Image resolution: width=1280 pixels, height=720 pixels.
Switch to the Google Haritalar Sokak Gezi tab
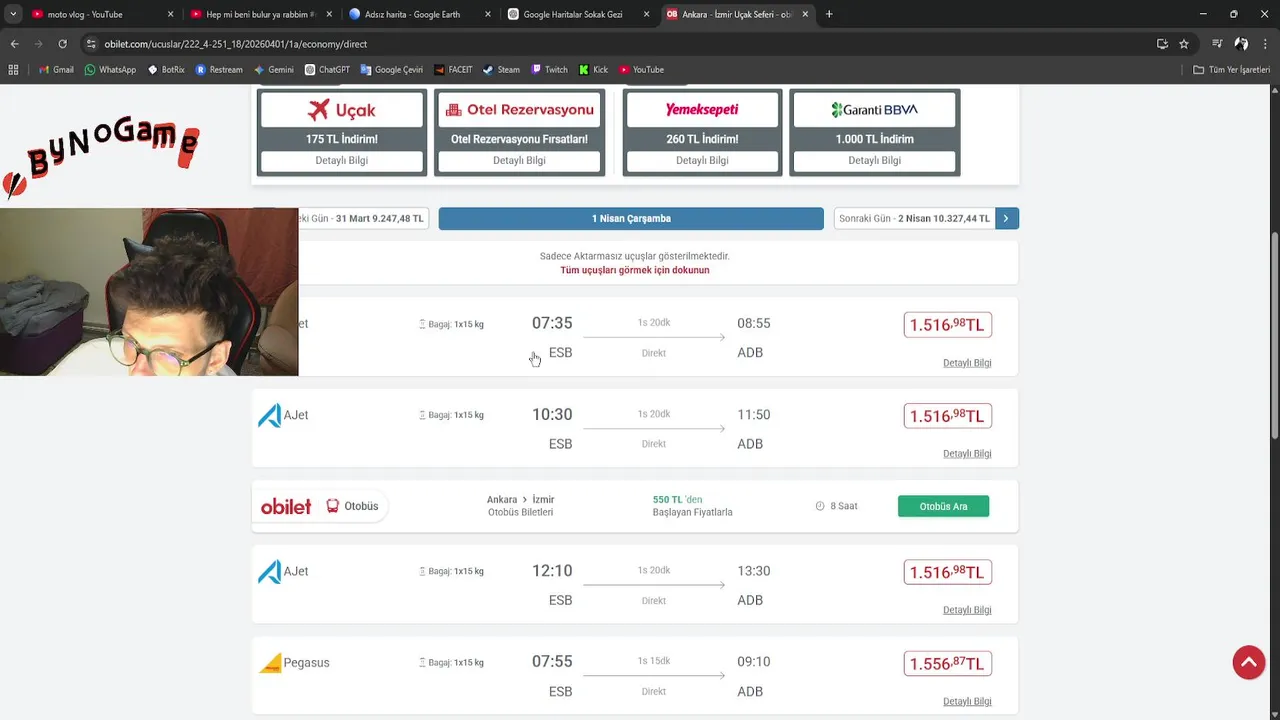577,14
